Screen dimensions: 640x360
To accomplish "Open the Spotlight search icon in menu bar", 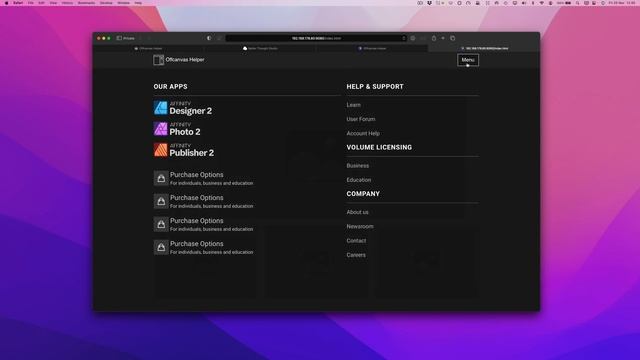I will click(578, 3).
